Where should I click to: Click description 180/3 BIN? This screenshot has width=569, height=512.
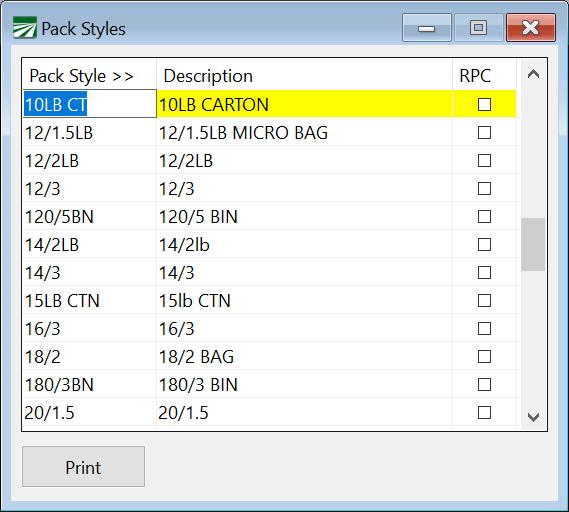point(304,385)
